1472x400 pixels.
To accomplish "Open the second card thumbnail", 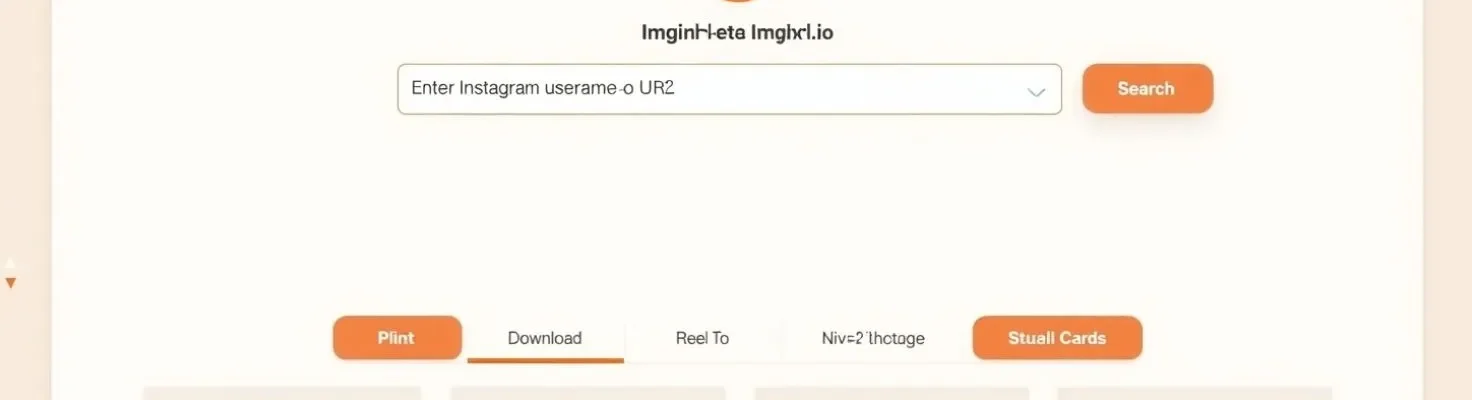I will point(588,393).
